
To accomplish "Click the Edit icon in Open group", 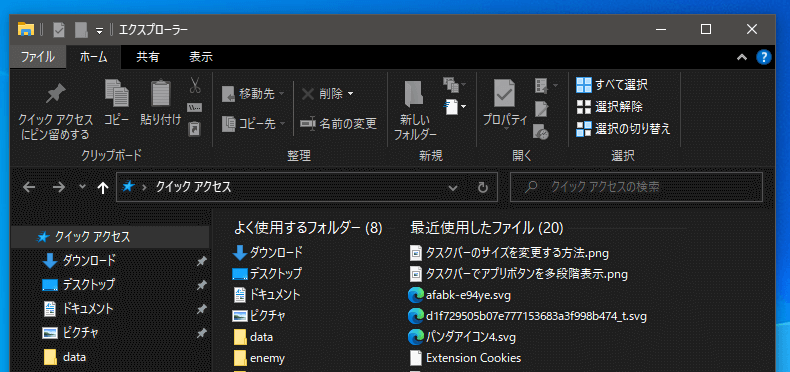I will click(x=542, y=109).
